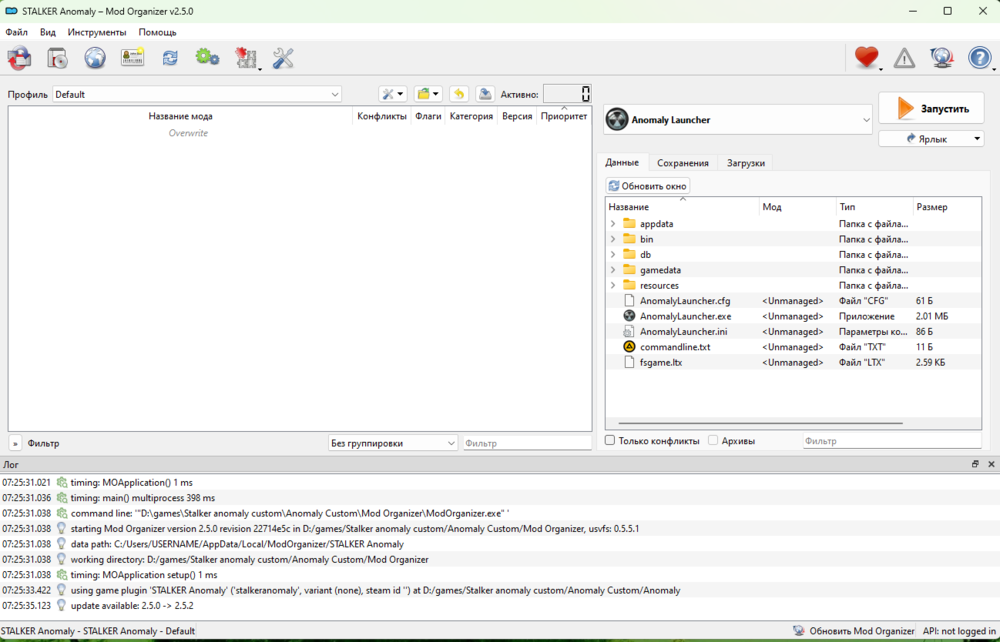1000x642 pixels.
Task: Toggle the Архивы checkbox
Action: (x=713, y=441)
